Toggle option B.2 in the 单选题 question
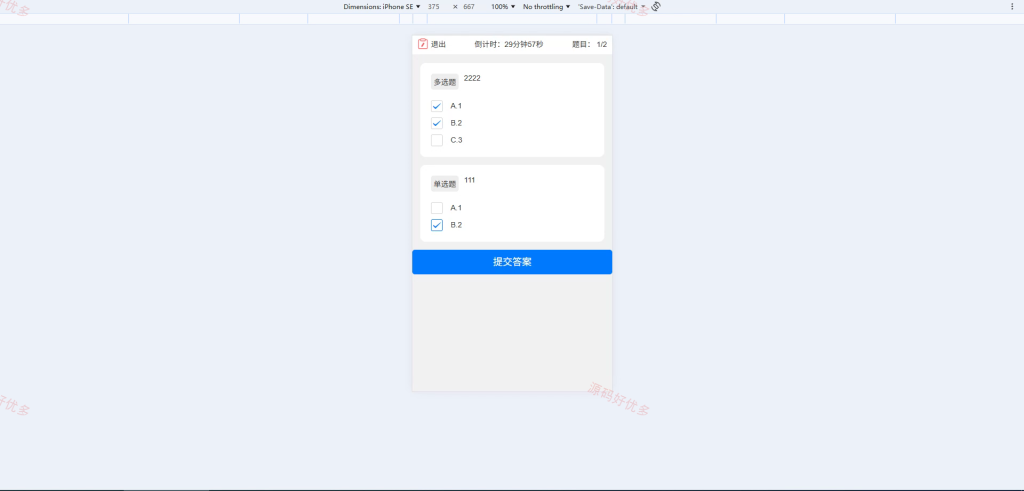Viewport: 1024px width, 491px height. (x=437, y=225)
